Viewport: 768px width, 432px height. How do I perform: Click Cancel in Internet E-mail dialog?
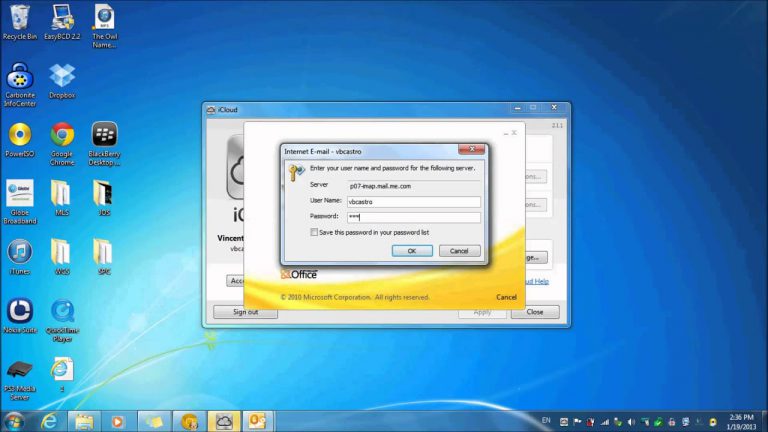[459, 251]
